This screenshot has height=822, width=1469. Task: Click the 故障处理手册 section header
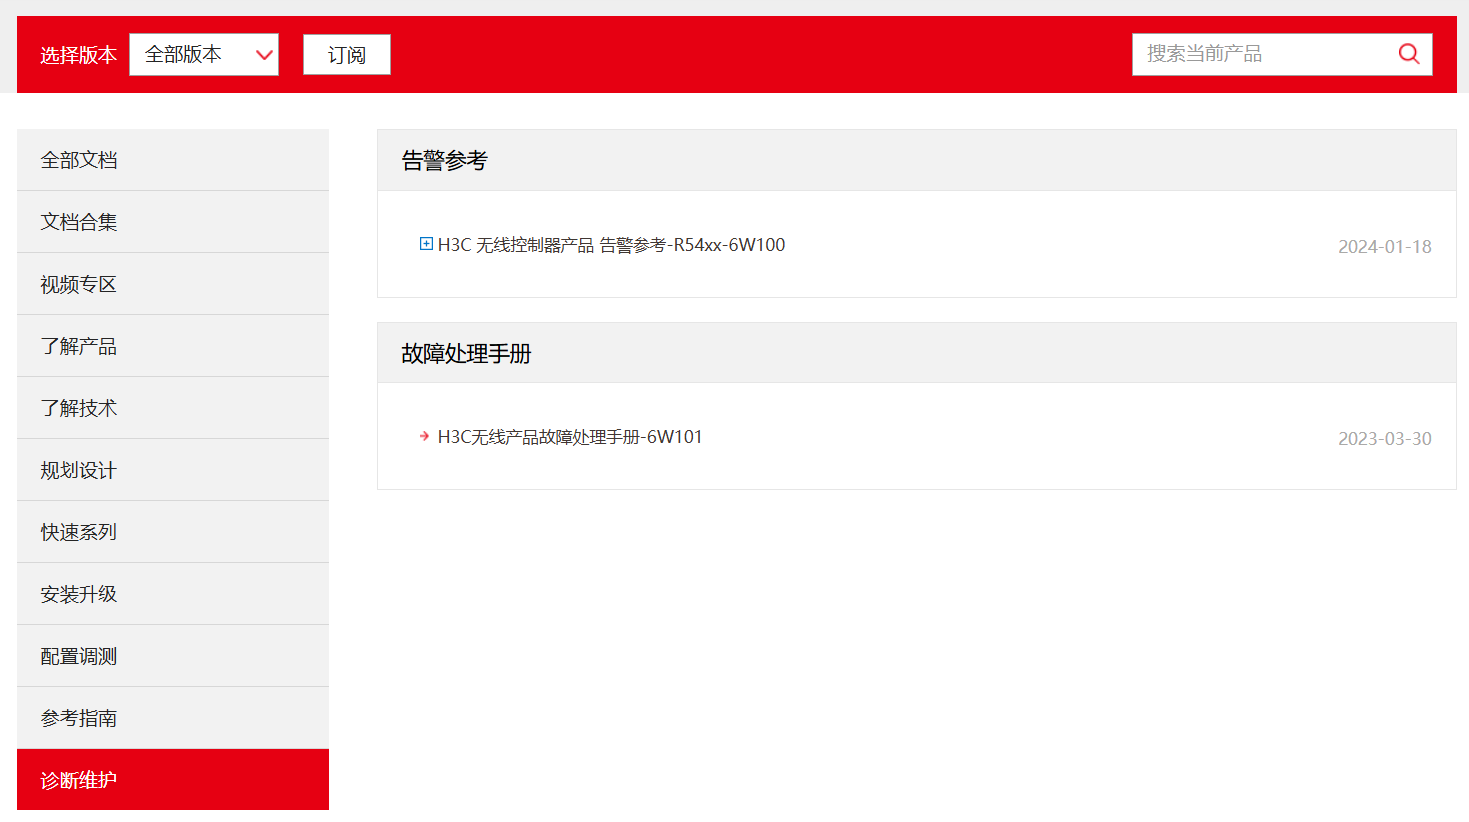[916, 353]
